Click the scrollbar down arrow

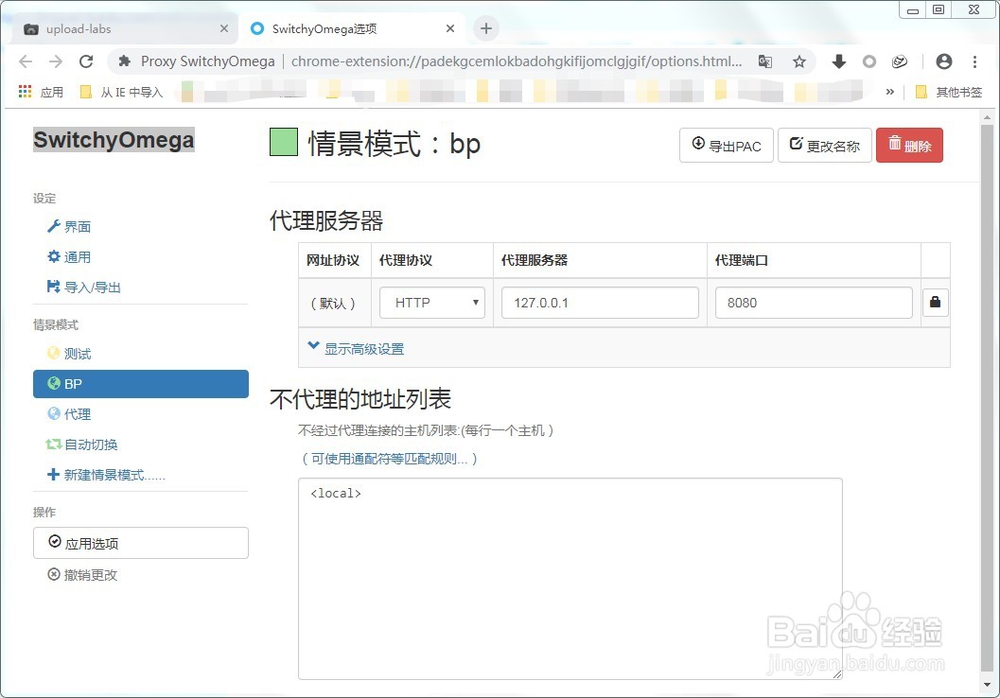pos(987,685)
